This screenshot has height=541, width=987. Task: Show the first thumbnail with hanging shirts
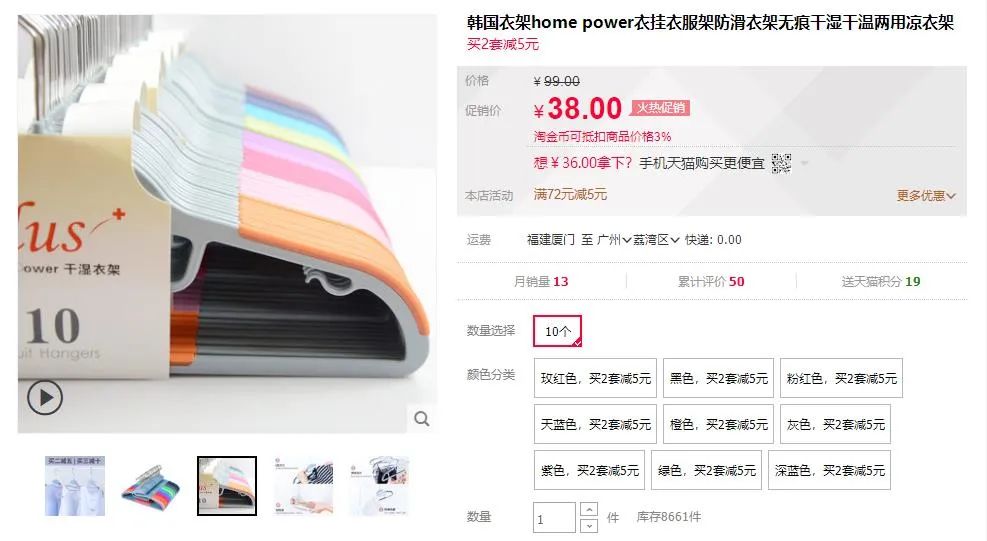coord(74,486)
